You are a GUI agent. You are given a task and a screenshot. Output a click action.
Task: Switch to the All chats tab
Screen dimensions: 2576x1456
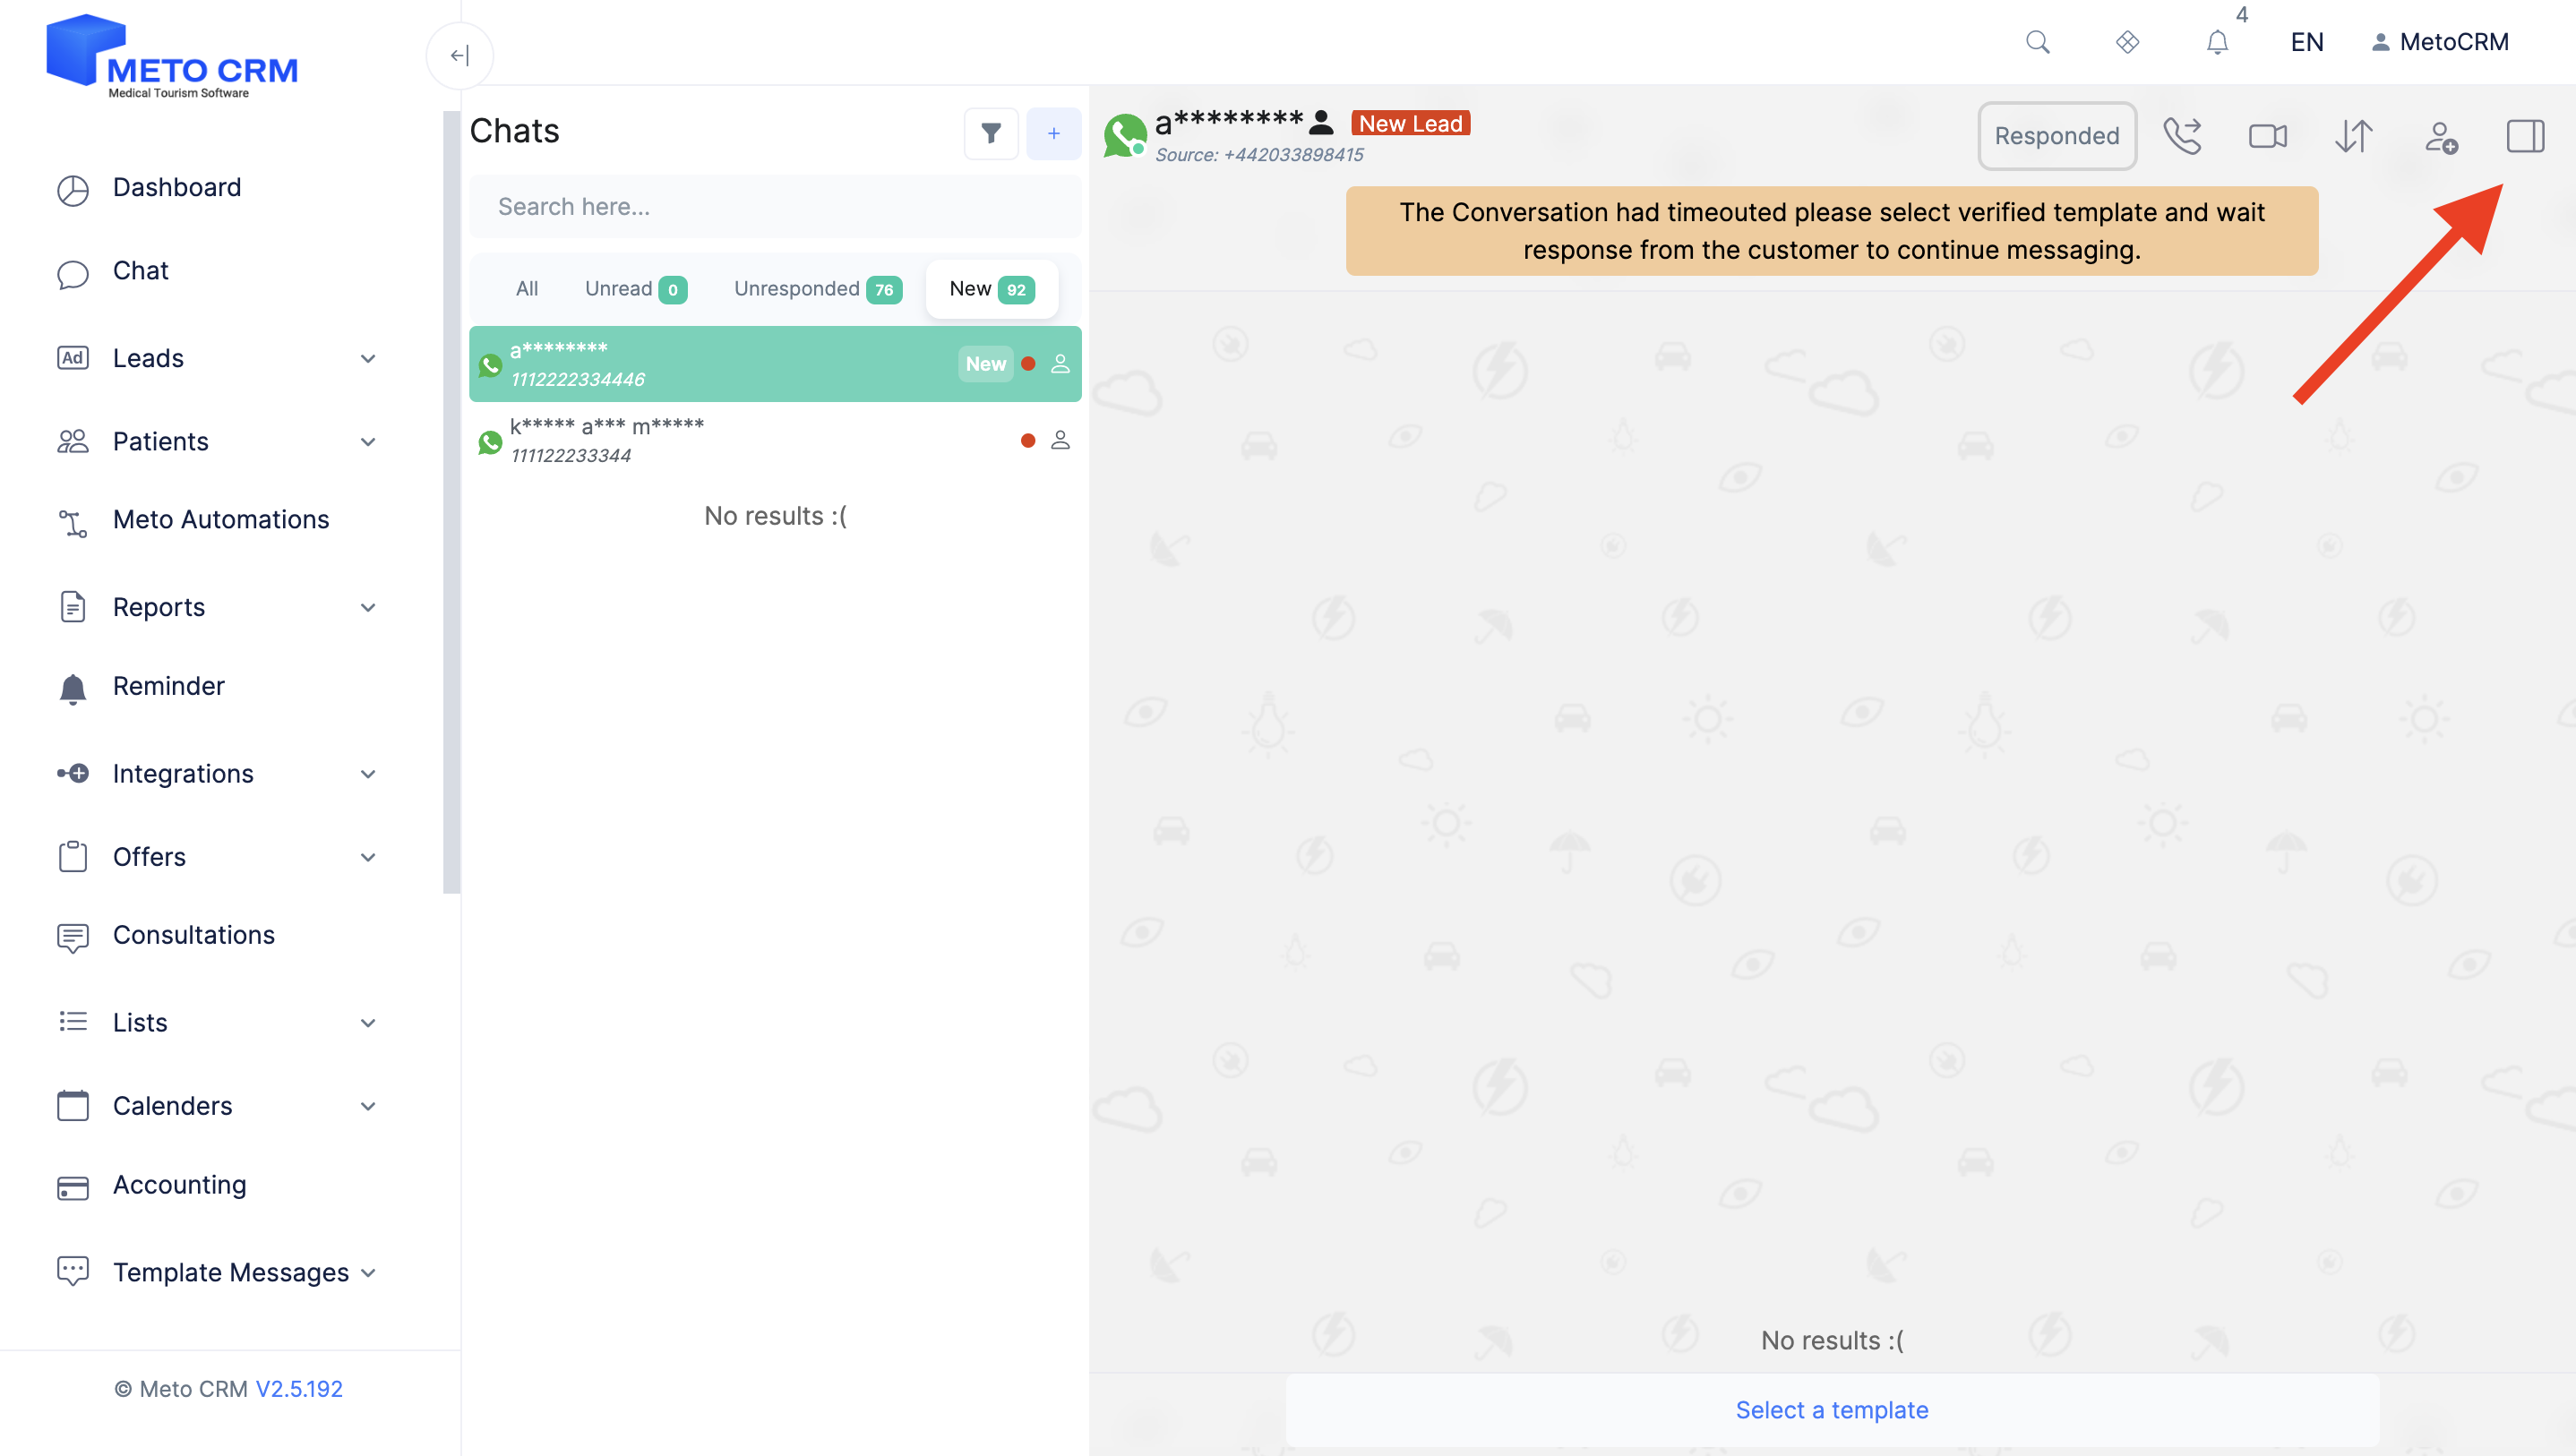(x=527, y=289)
